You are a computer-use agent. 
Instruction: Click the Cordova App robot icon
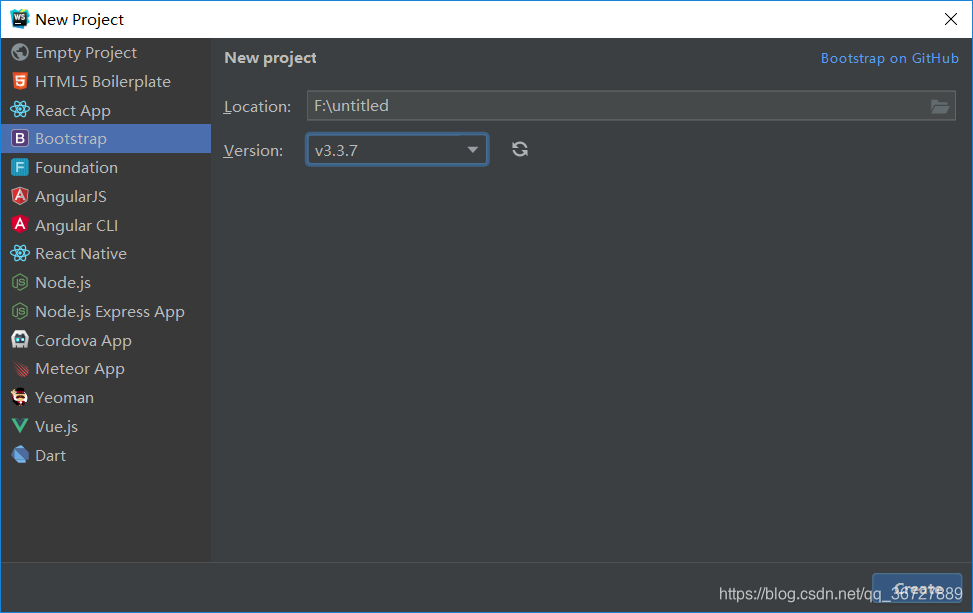pyautogui.click(x=20, y=339)
